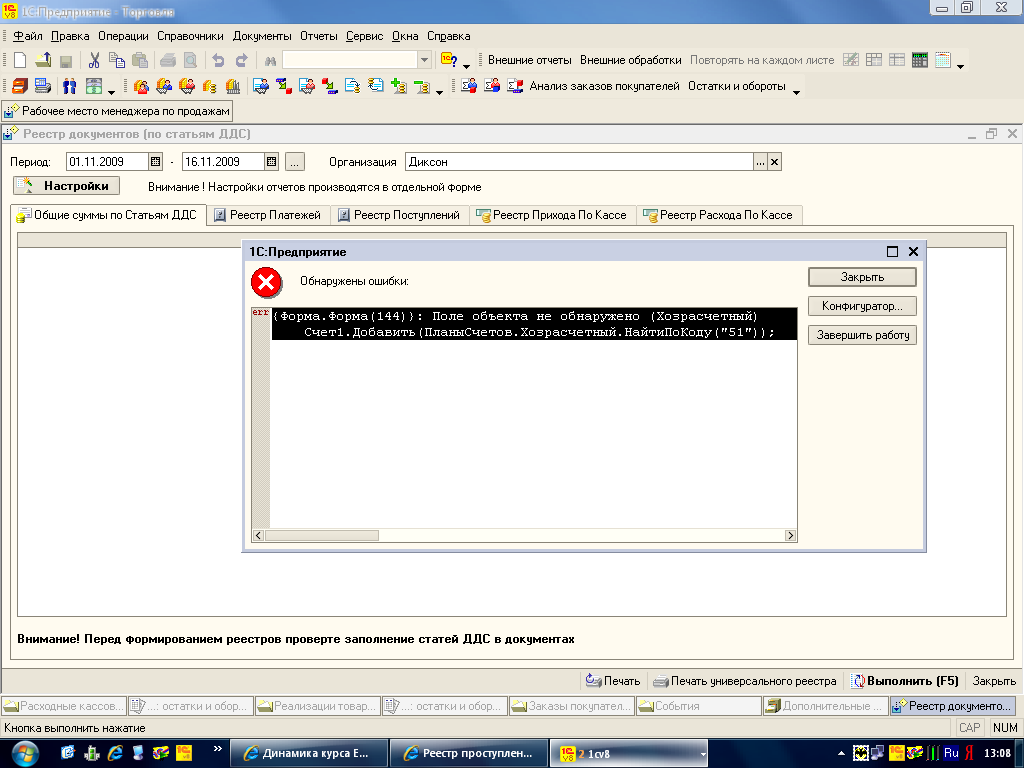Click the warehouse building toolbar icon

[x=232, y=86]
